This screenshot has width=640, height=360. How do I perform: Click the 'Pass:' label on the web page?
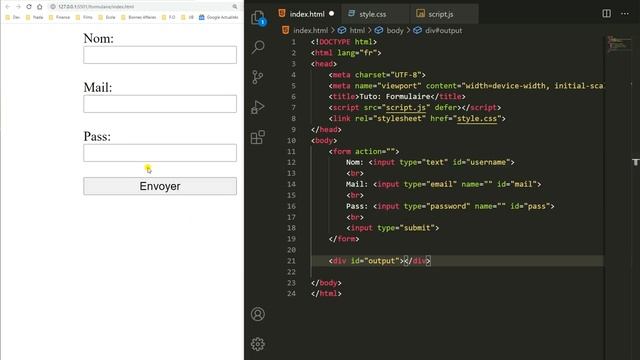pos(97,136)
